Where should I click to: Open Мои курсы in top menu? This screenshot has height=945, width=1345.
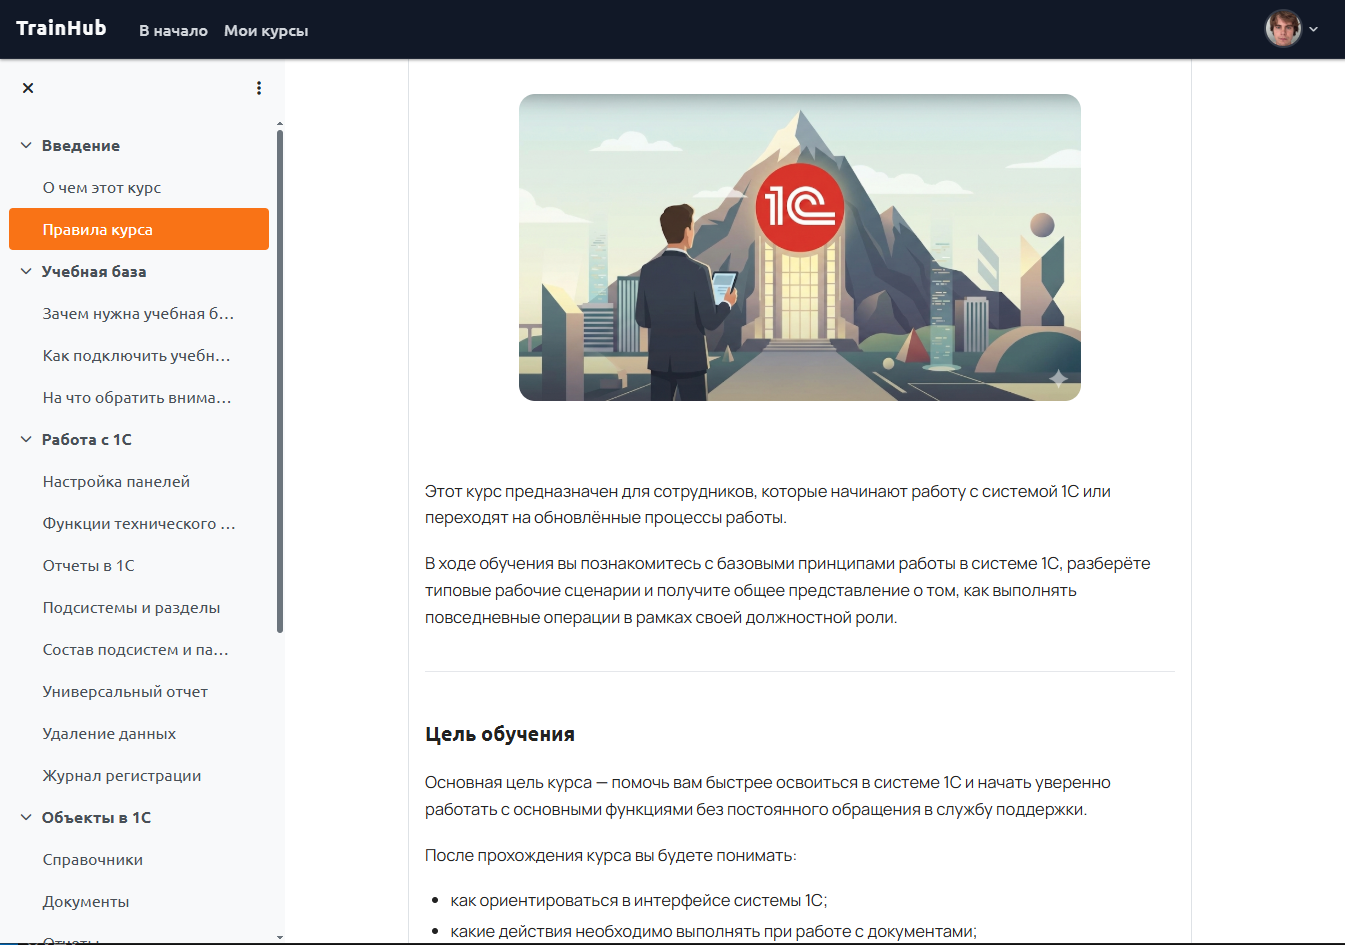[x=266, y=31]
